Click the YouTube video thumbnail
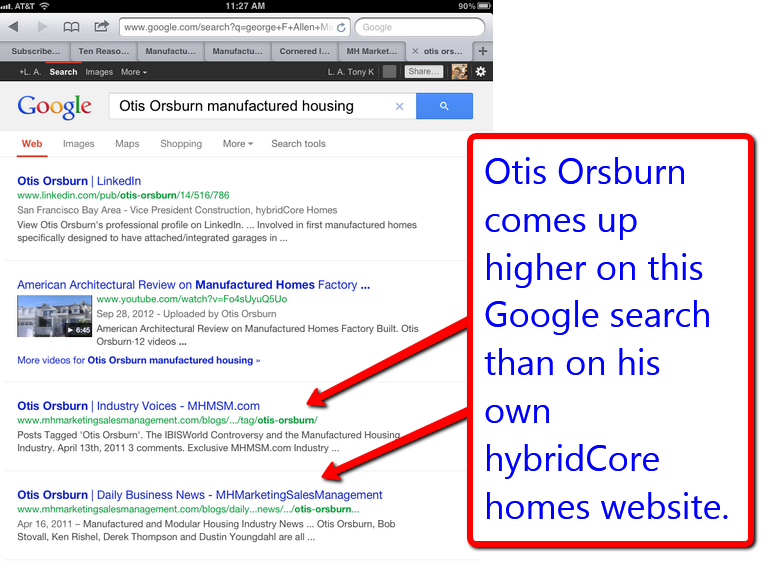This screenshot has height=568, width=773. [x=54, y=316]
